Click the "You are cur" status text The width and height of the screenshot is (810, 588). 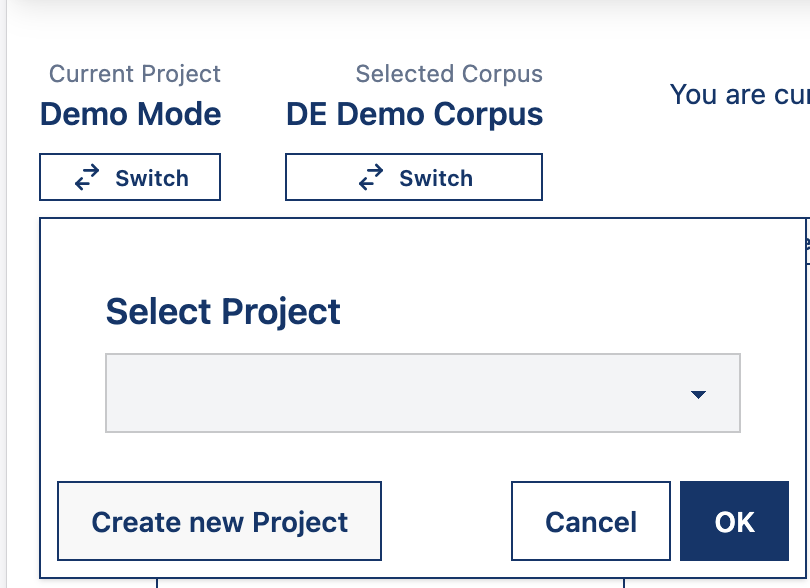[x=738, y=95]
